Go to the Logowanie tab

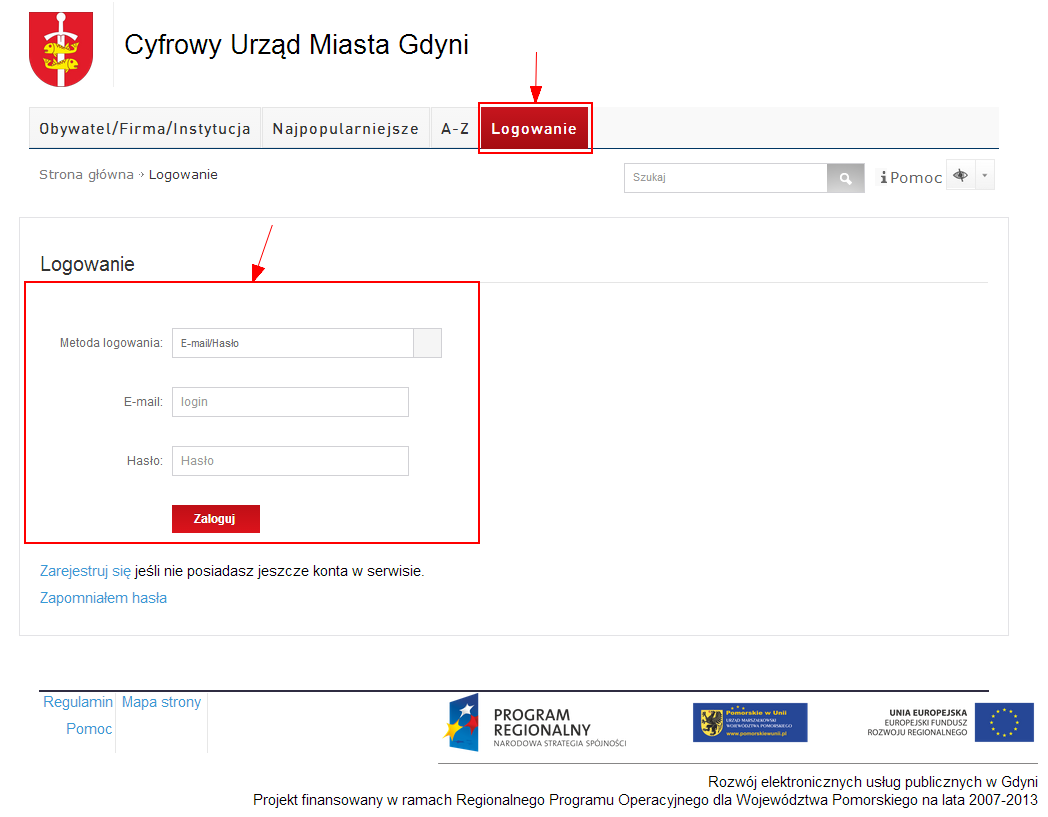tap(534, 129)
